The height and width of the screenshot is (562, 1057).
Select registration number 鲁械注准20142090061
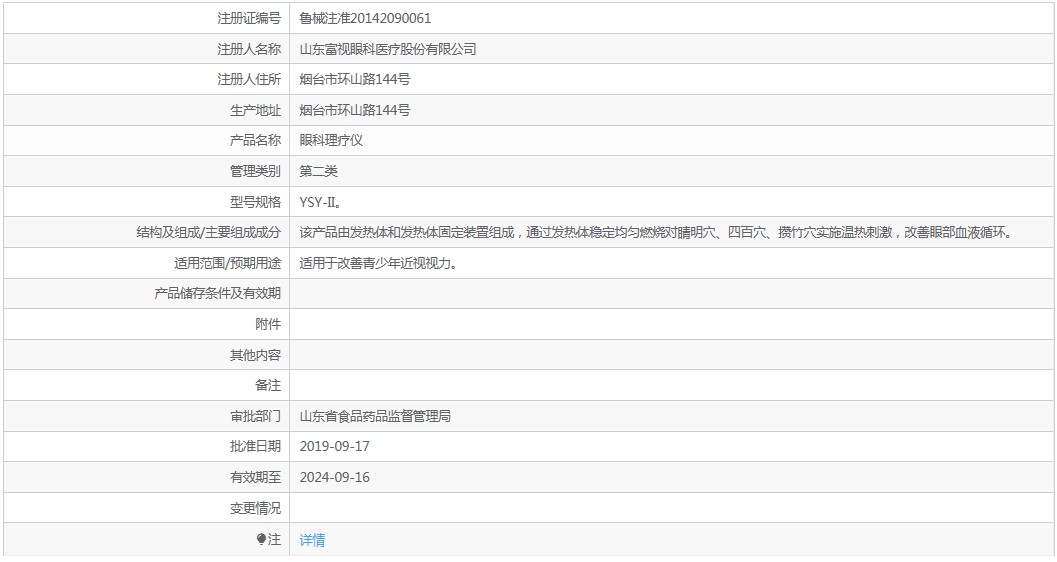[365, 18]
